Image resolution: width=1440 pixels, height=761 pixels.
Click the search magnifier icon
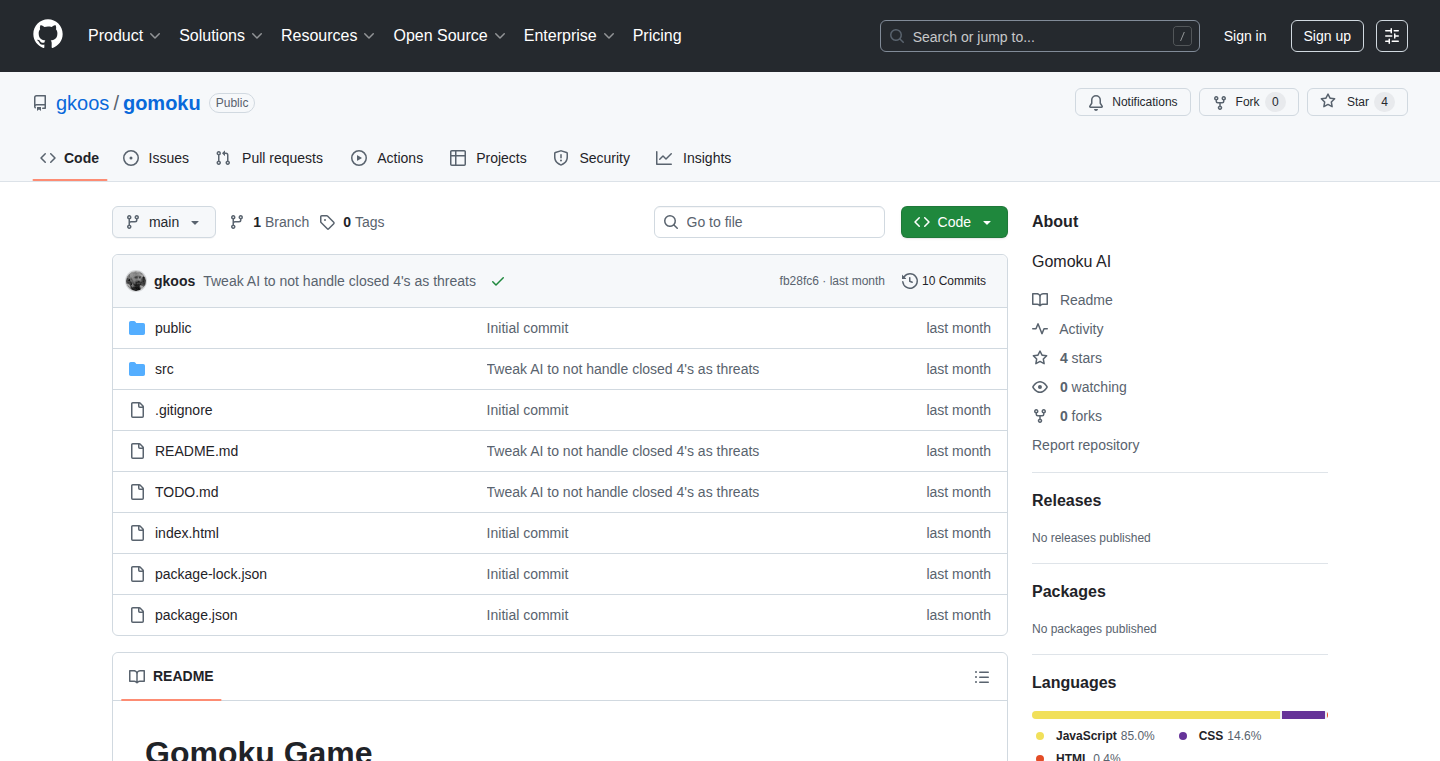point(897,37)
